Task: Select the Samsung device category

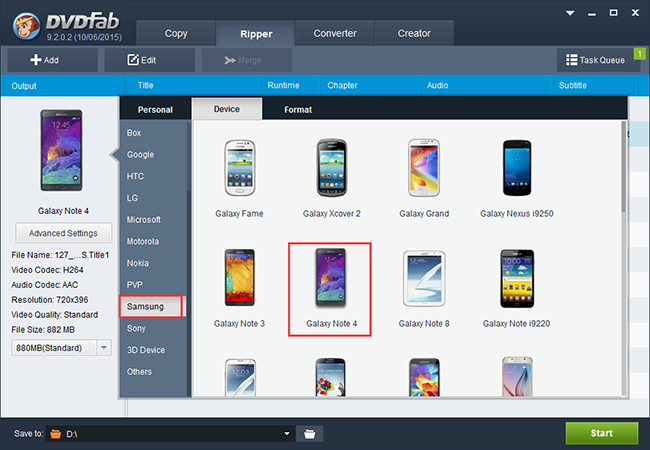Action: coord(151,307)
